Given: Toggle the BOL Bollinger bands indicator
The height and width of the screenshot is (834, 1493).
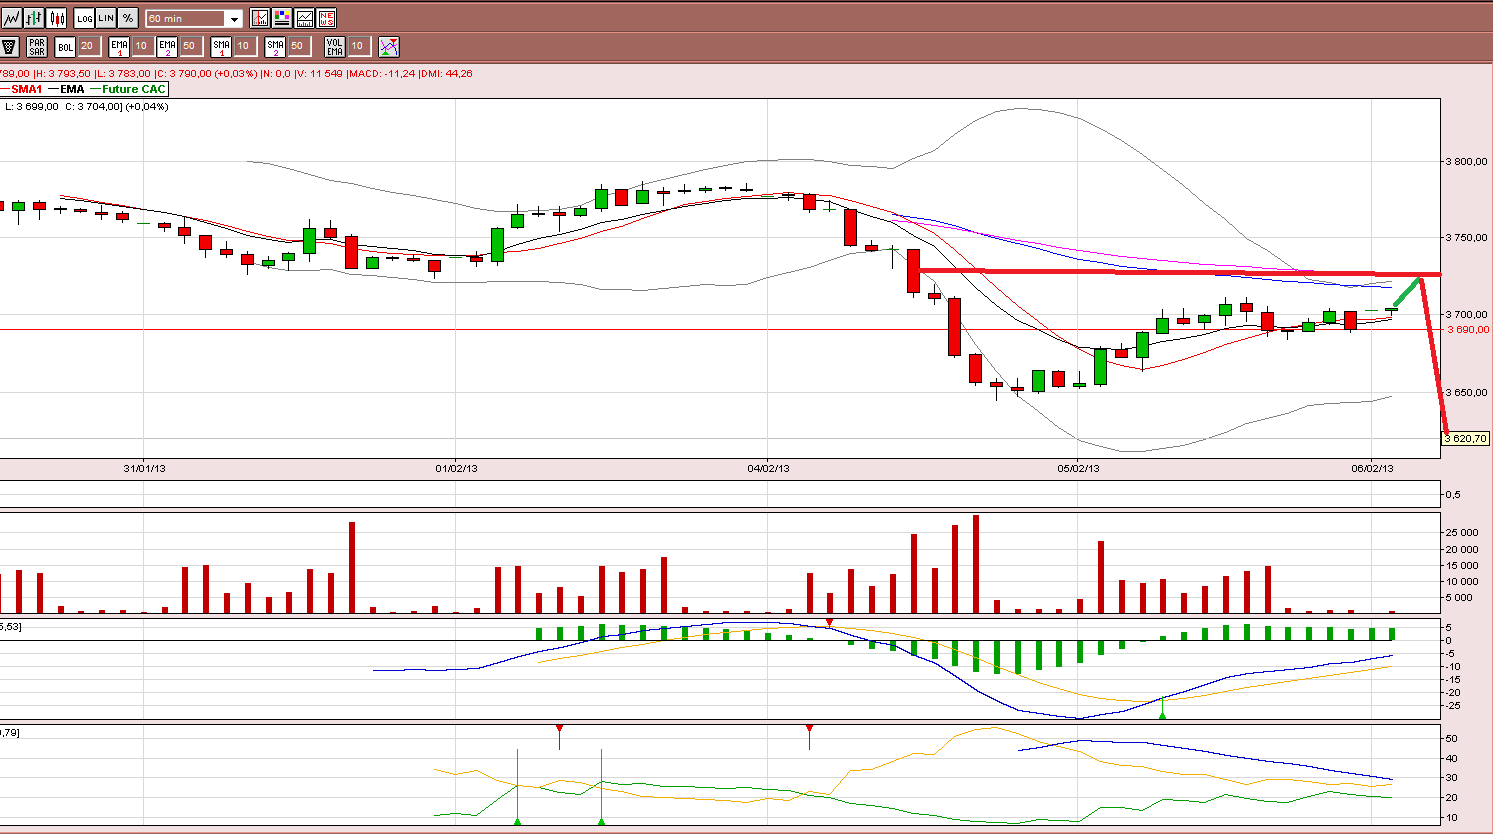Looking at the screenshot, I should tap(65, 46).
